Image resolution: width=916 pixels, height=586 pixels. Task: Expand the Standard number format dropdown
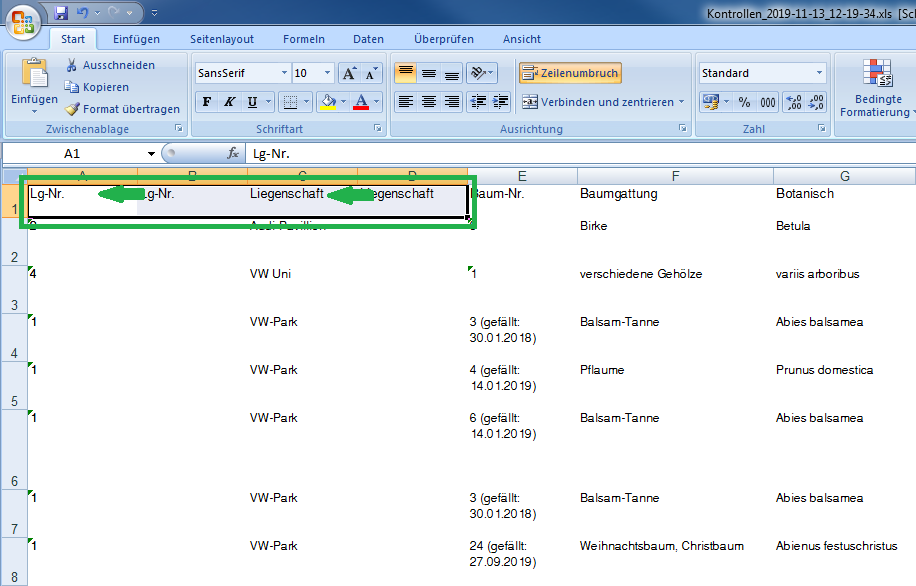tap(820, 73)
